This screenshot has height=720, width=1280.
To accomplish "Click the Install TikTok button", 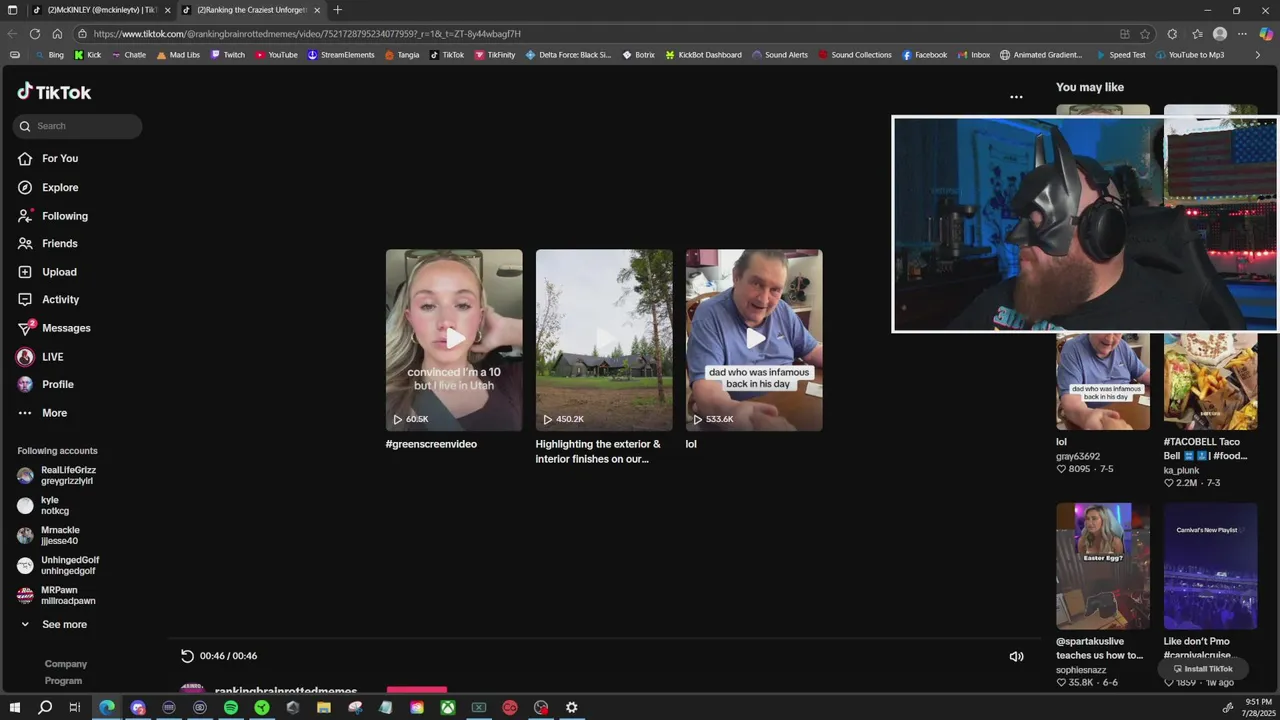I will [x=1203, y=669].
